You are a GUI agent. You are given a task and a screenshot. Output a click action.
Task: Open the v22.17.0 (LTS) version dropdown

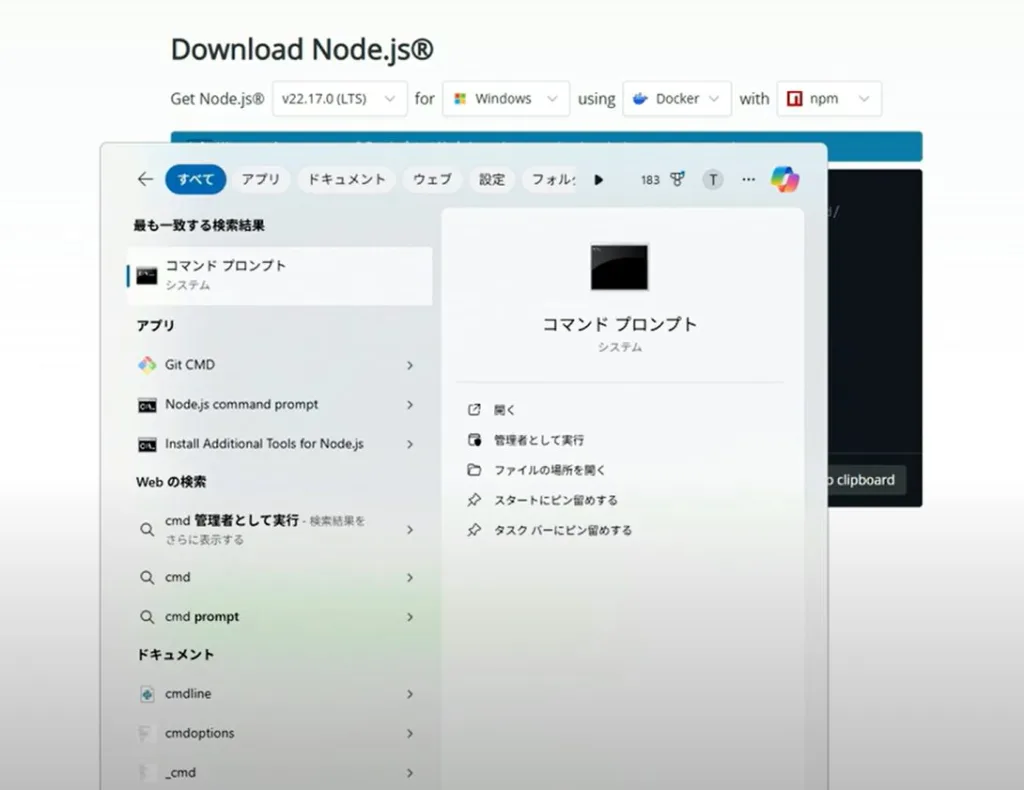[340, 99]
